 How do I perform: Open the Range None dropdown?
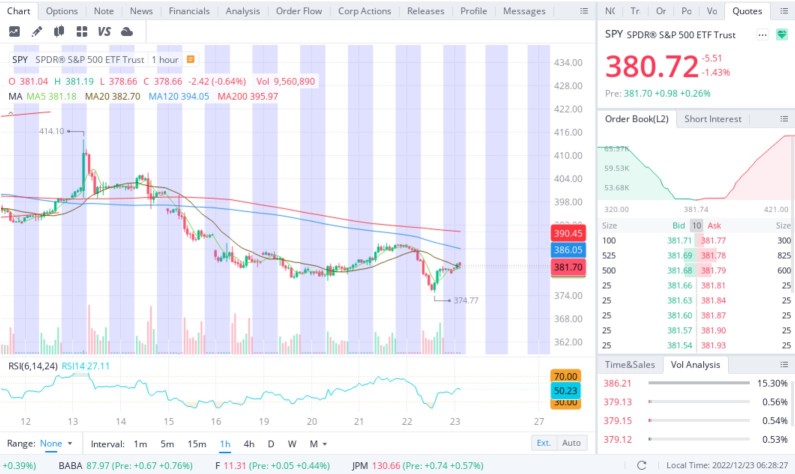coord(56,444)
